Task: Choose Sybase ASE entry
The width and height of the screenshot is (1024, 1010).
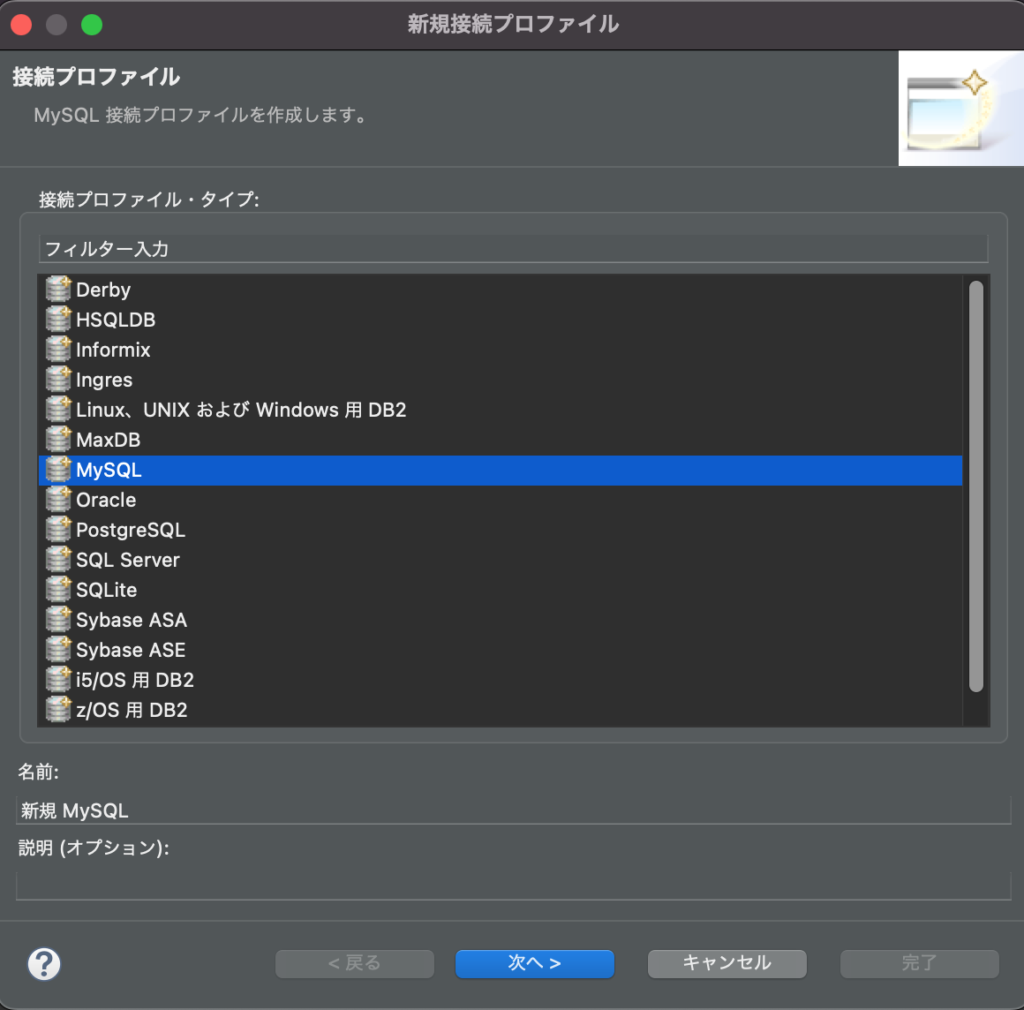Action: point(500,650)
